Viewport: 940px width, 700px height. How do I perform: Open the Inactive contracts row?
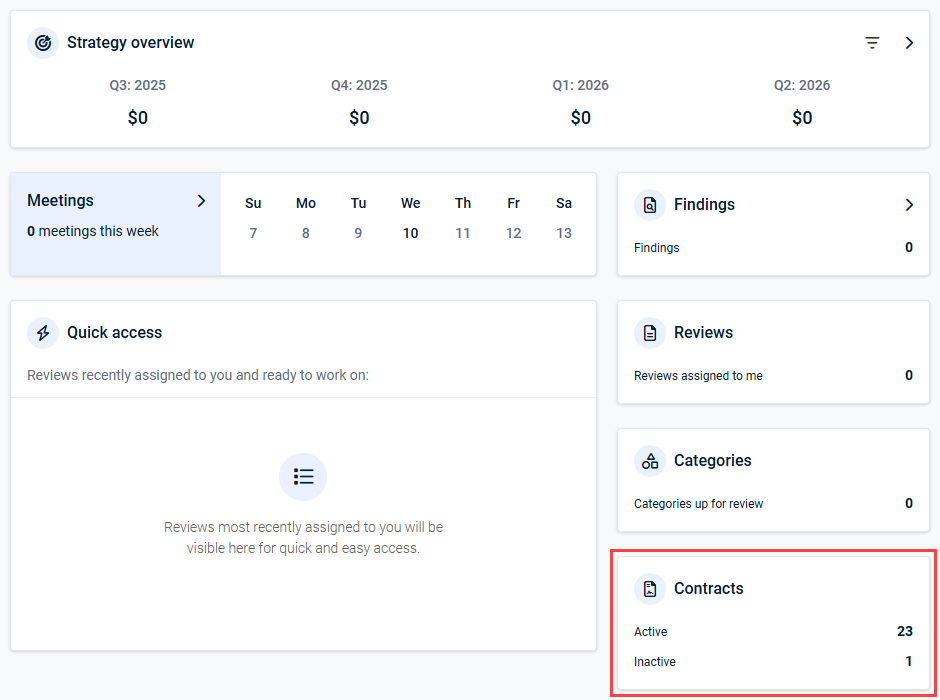[773, 662]
